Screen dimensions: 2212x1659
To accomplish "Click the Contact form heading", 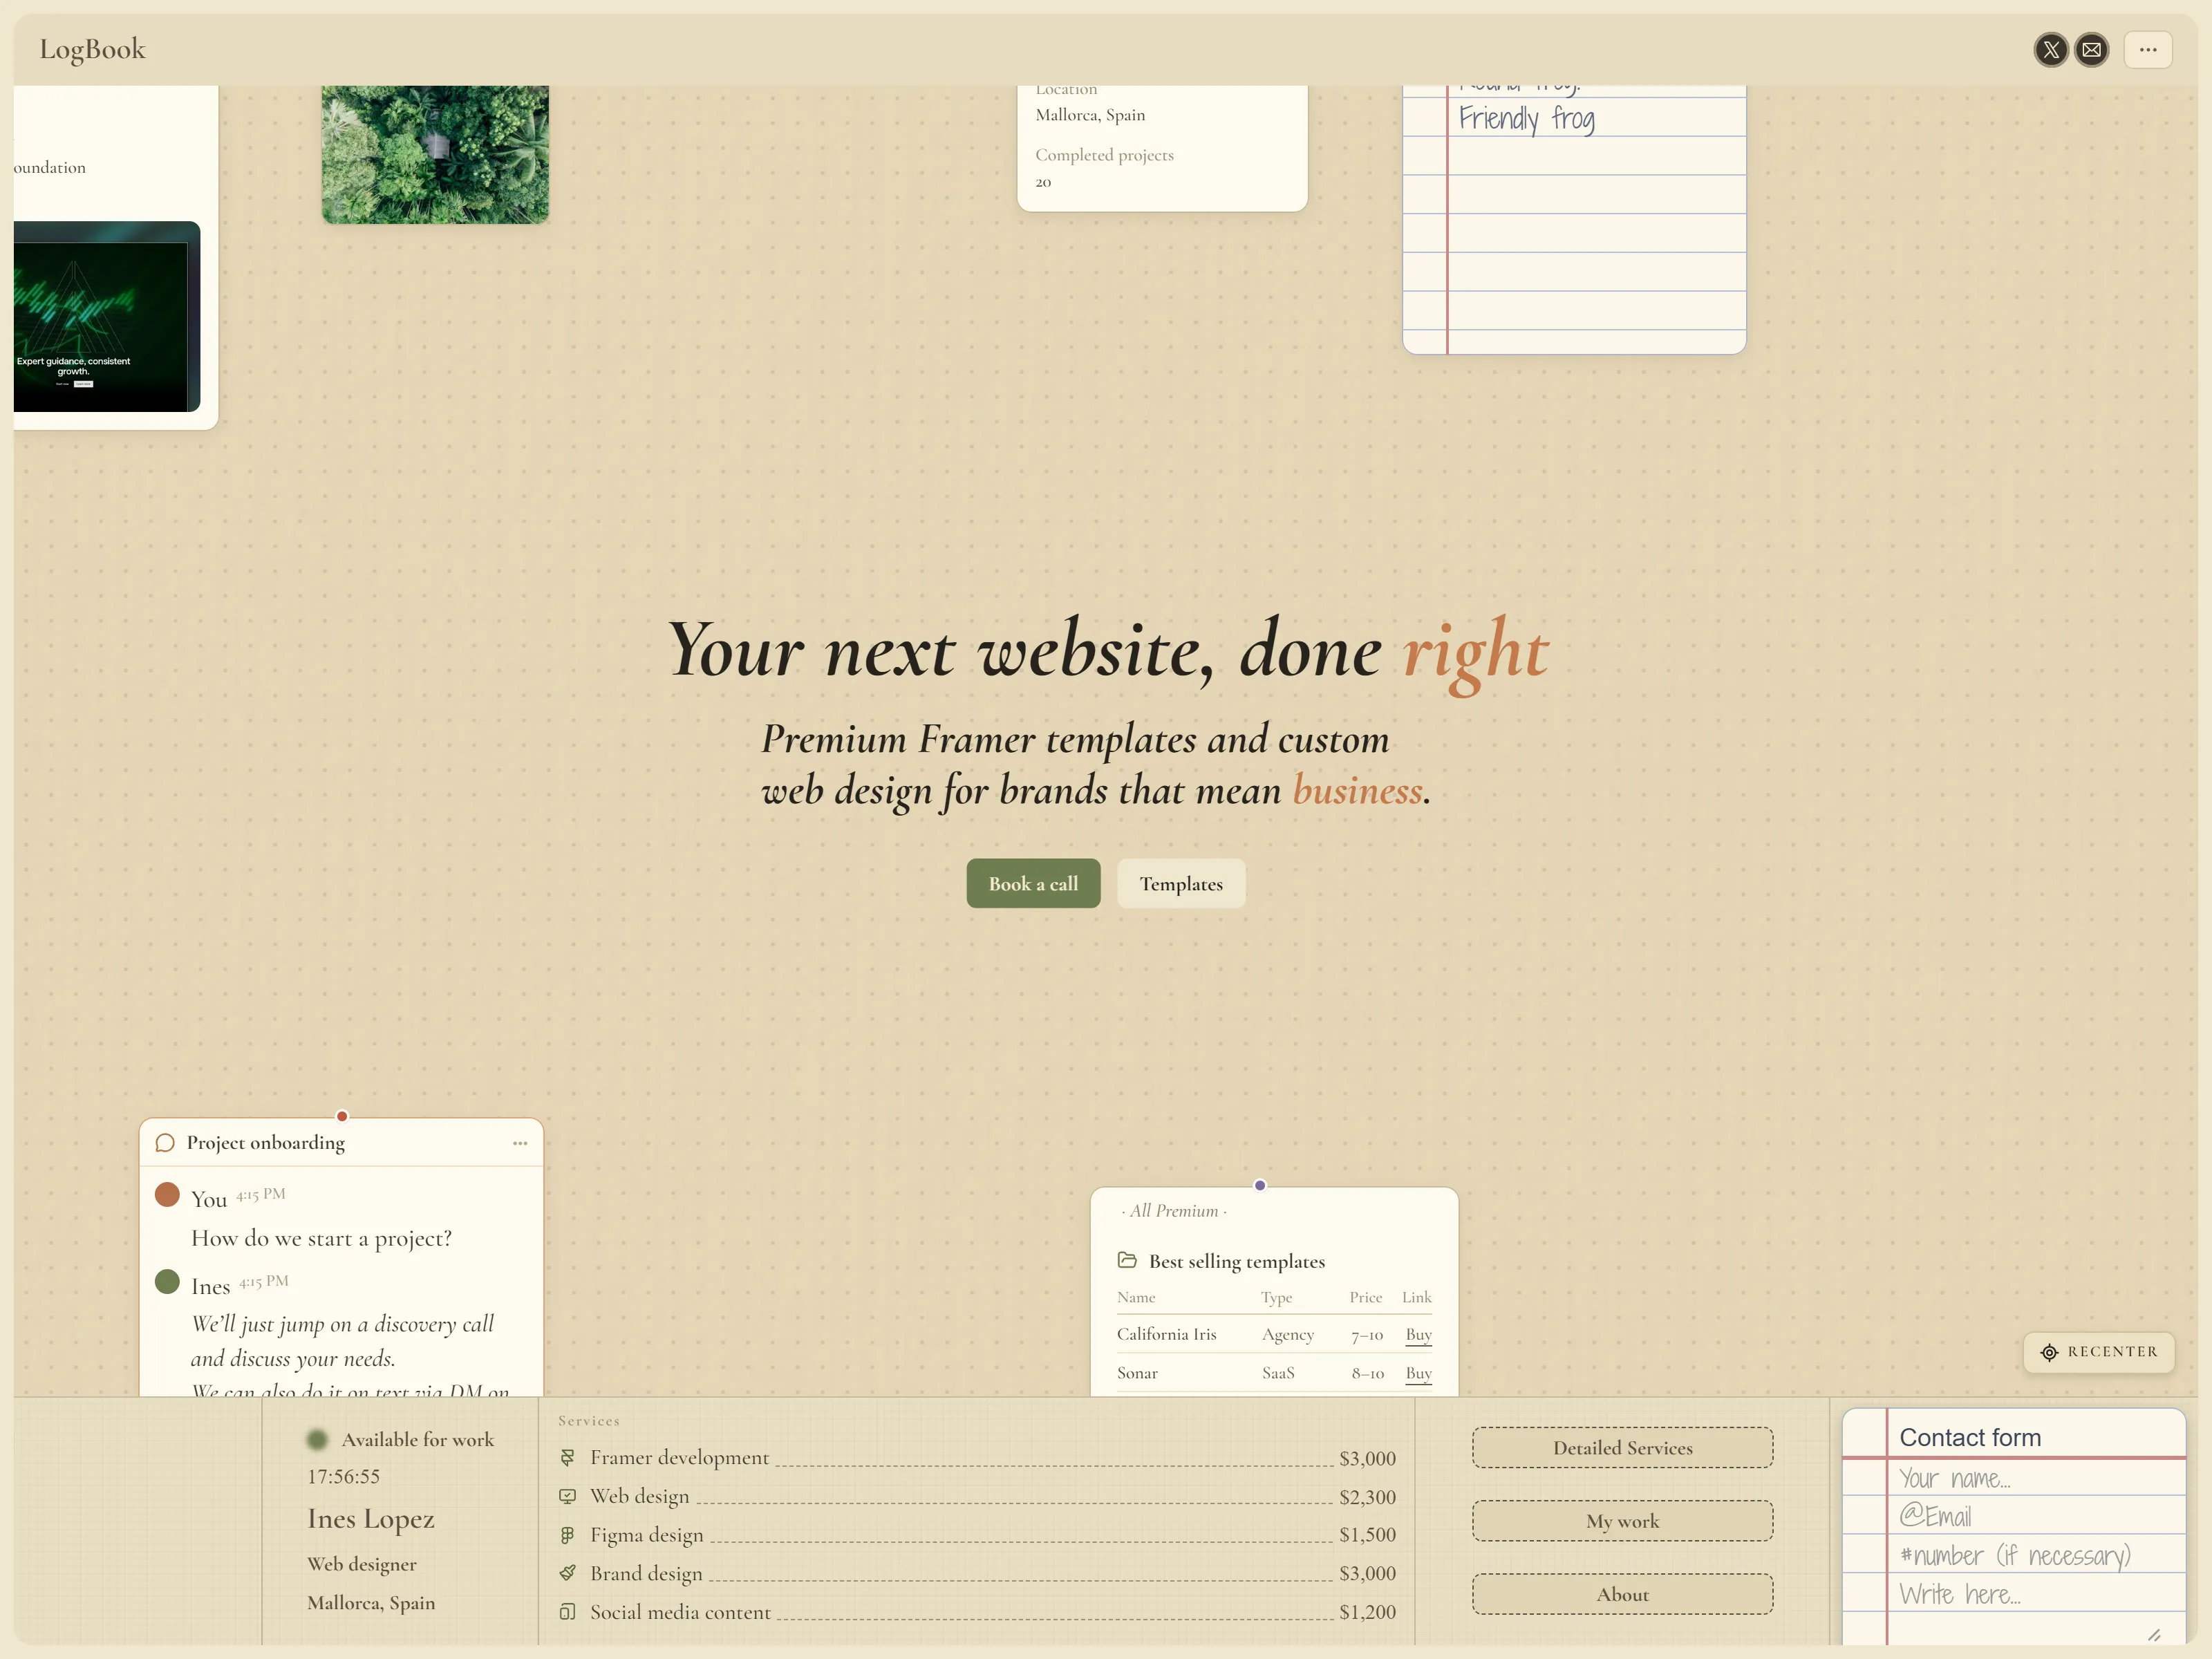I will point(1969,1437).
